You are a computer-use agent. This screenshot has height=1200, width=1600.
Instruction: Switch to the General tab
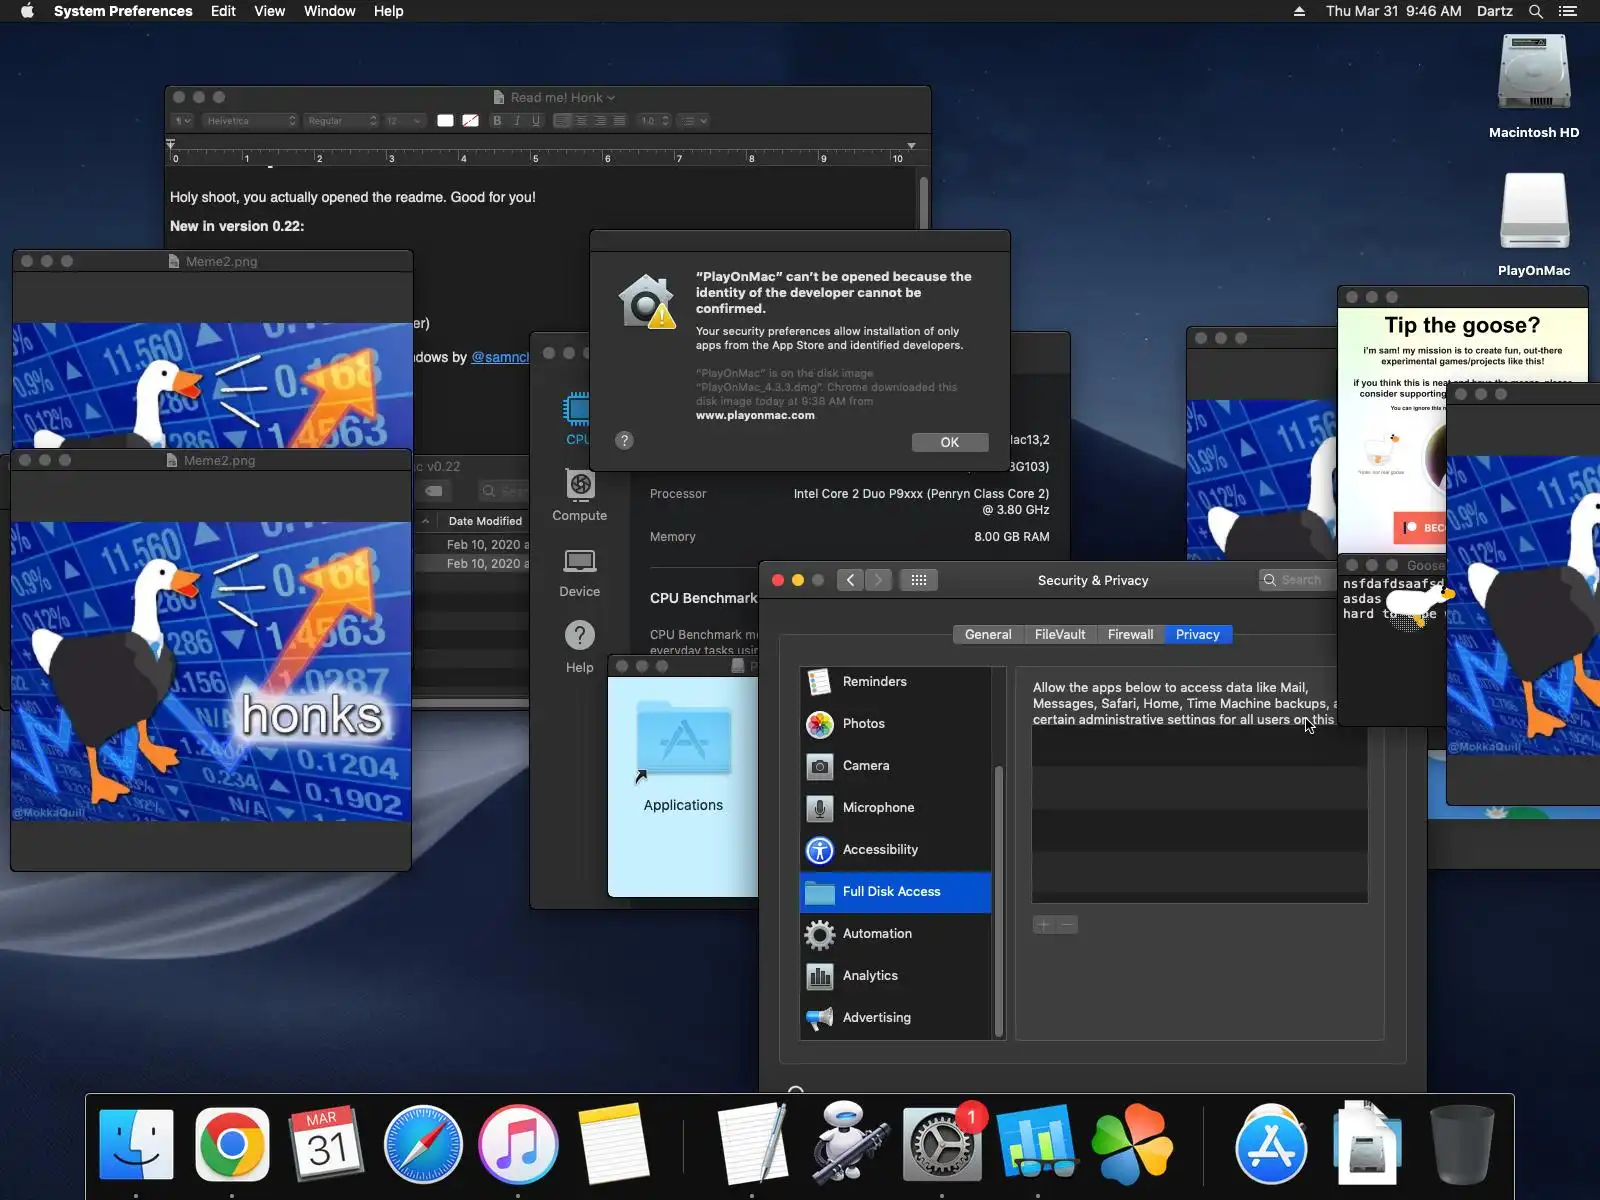(x=988, y=634)
